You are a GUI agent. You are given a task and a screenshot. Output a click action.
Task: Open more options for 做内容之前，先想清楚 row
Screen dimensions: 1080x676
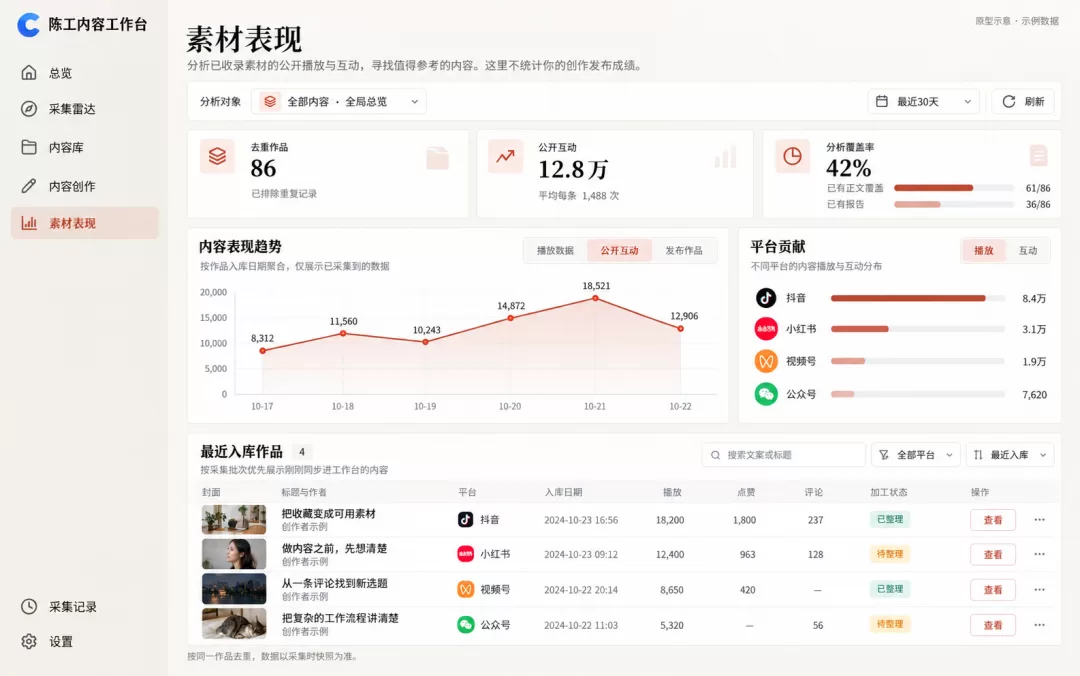[x=1039, y=554]
